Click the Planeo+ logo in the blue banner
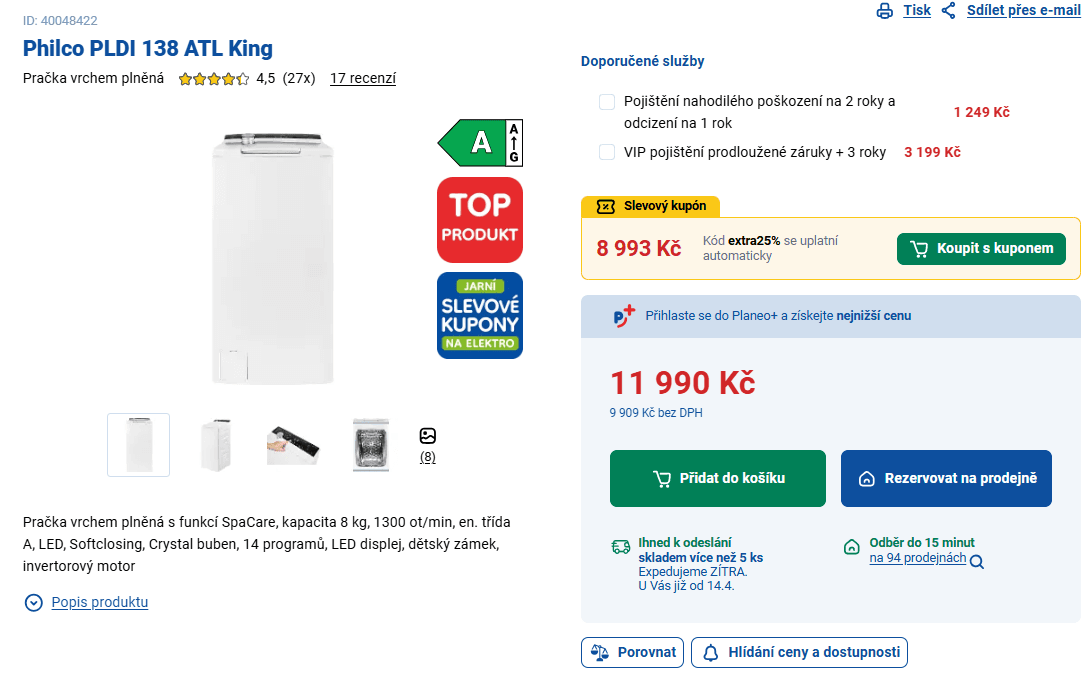The height and width of the screenshot is (675, 1085). click(623, 315)
